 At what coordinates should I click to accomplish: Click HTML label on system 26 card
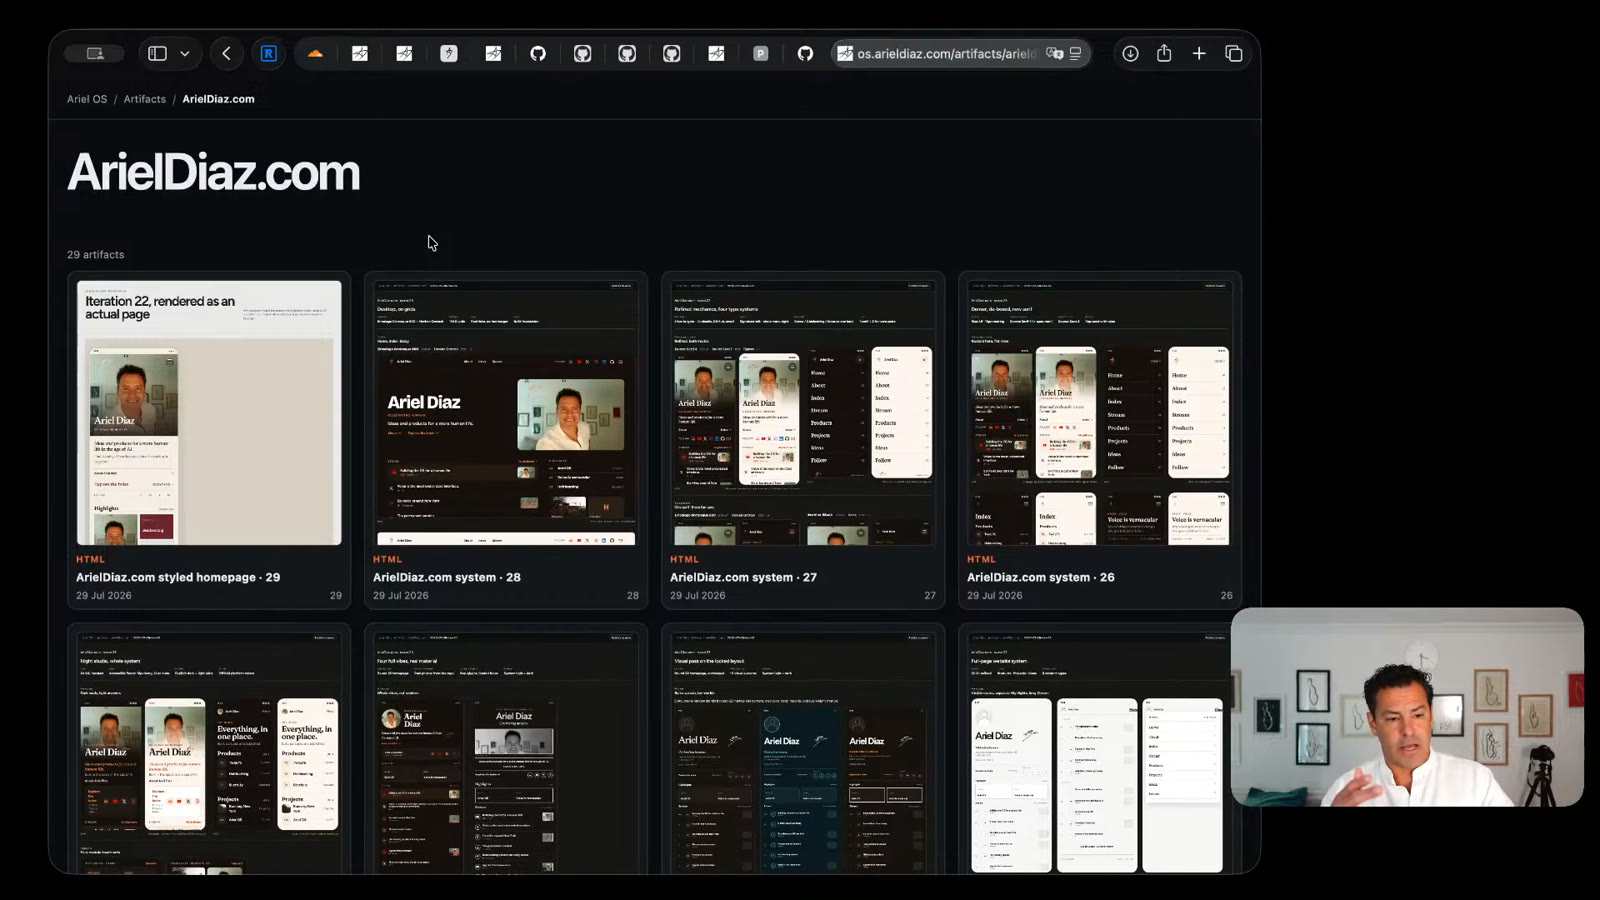tap(981, 559)
